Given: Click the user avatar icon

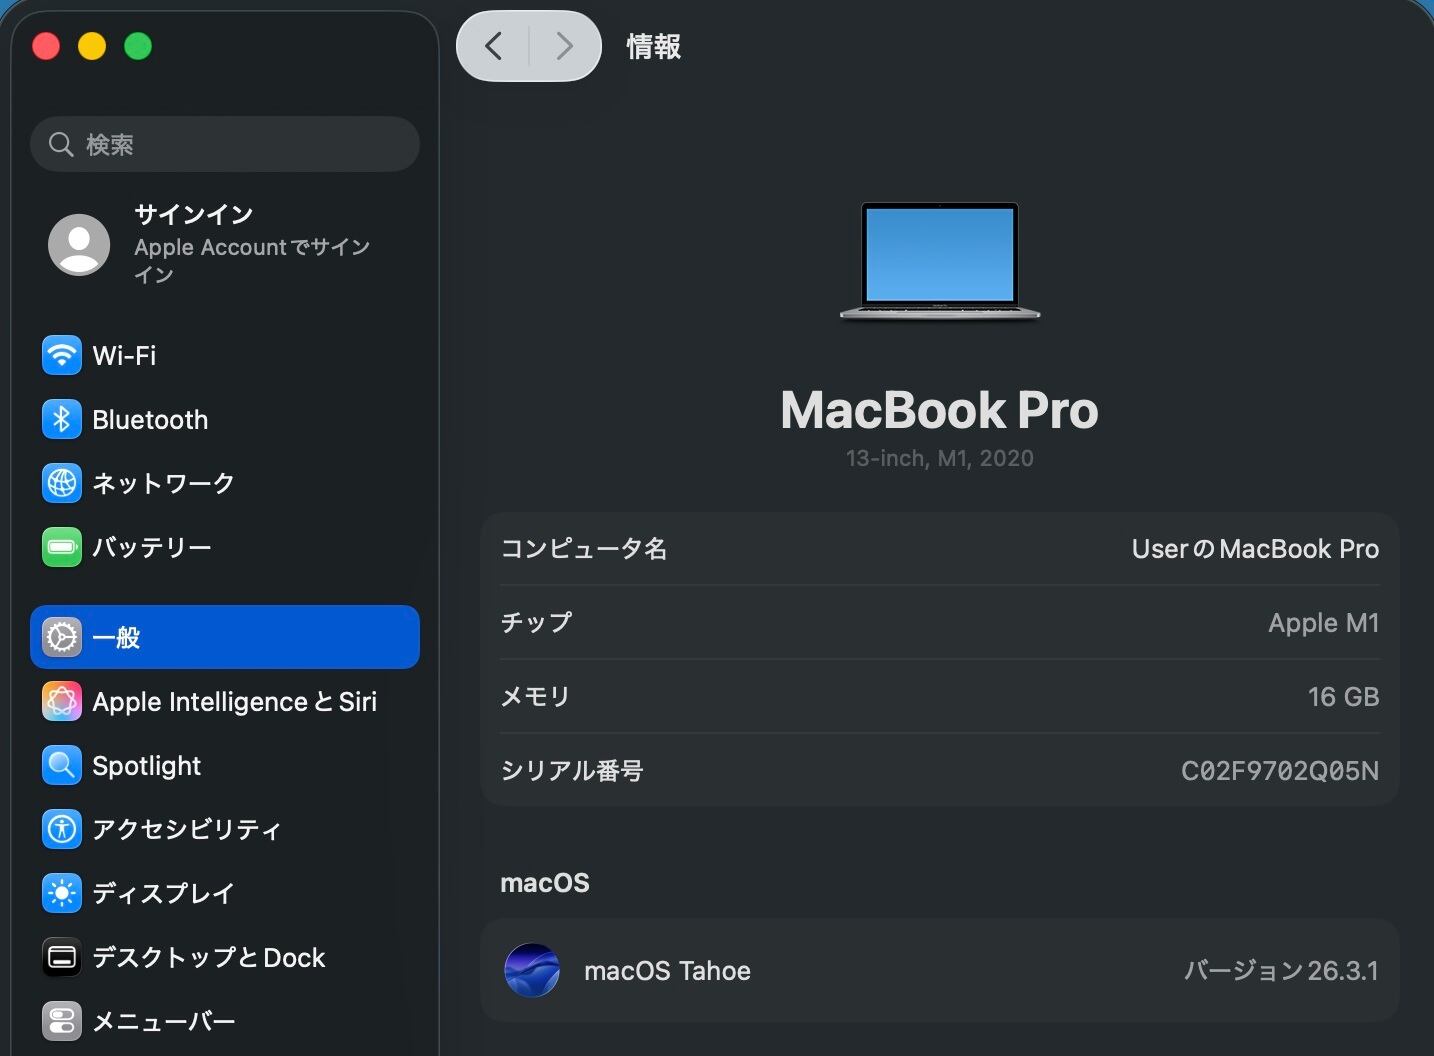Looking at the screenshot, I should tap(79, 244).
